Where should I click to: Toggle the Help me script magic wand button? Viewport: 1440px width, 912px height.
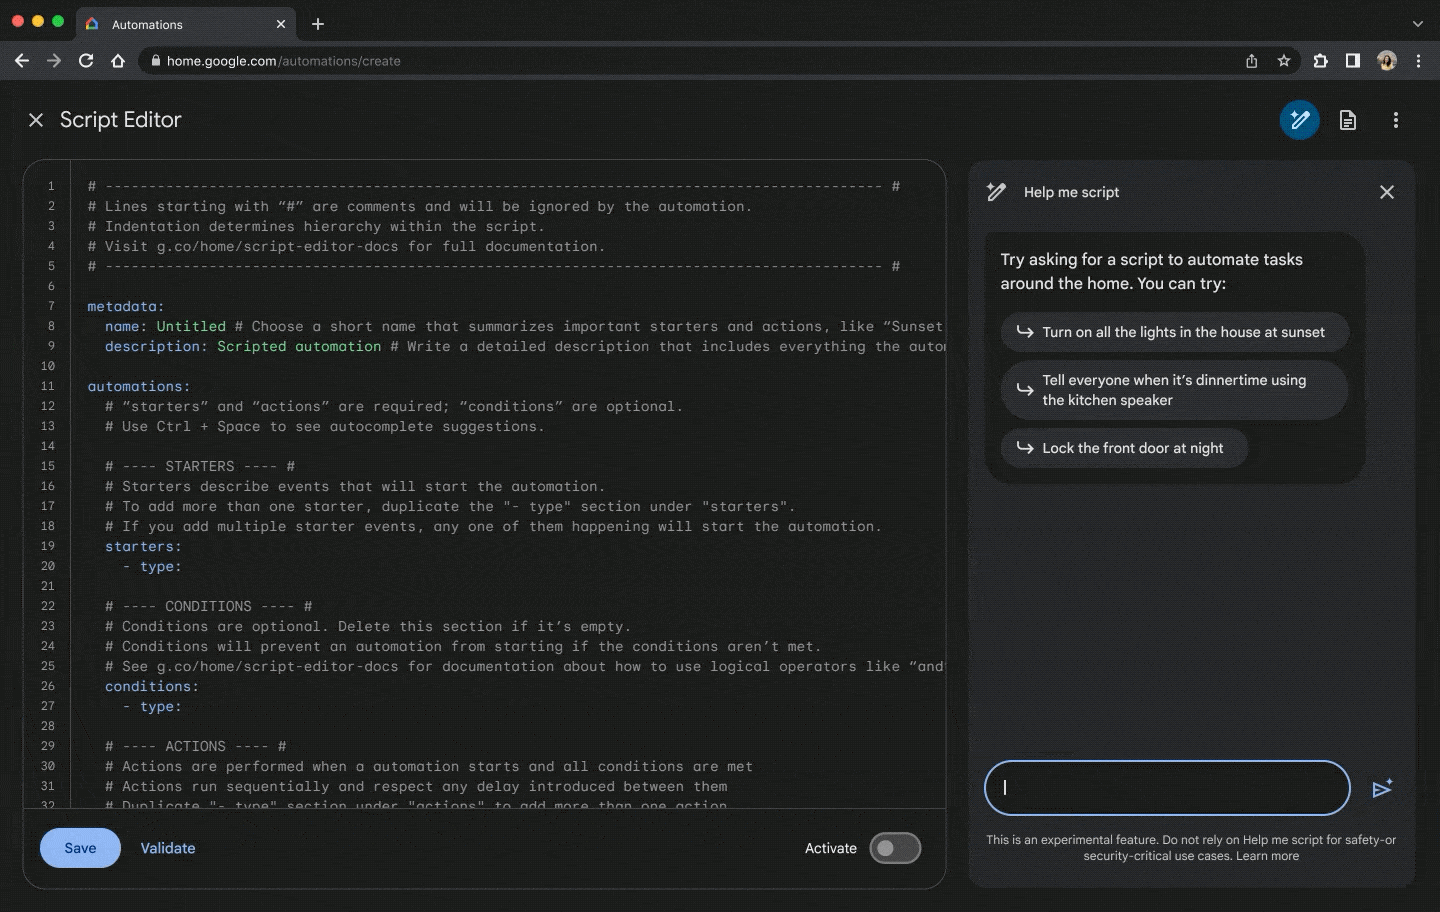[1299, 120]
